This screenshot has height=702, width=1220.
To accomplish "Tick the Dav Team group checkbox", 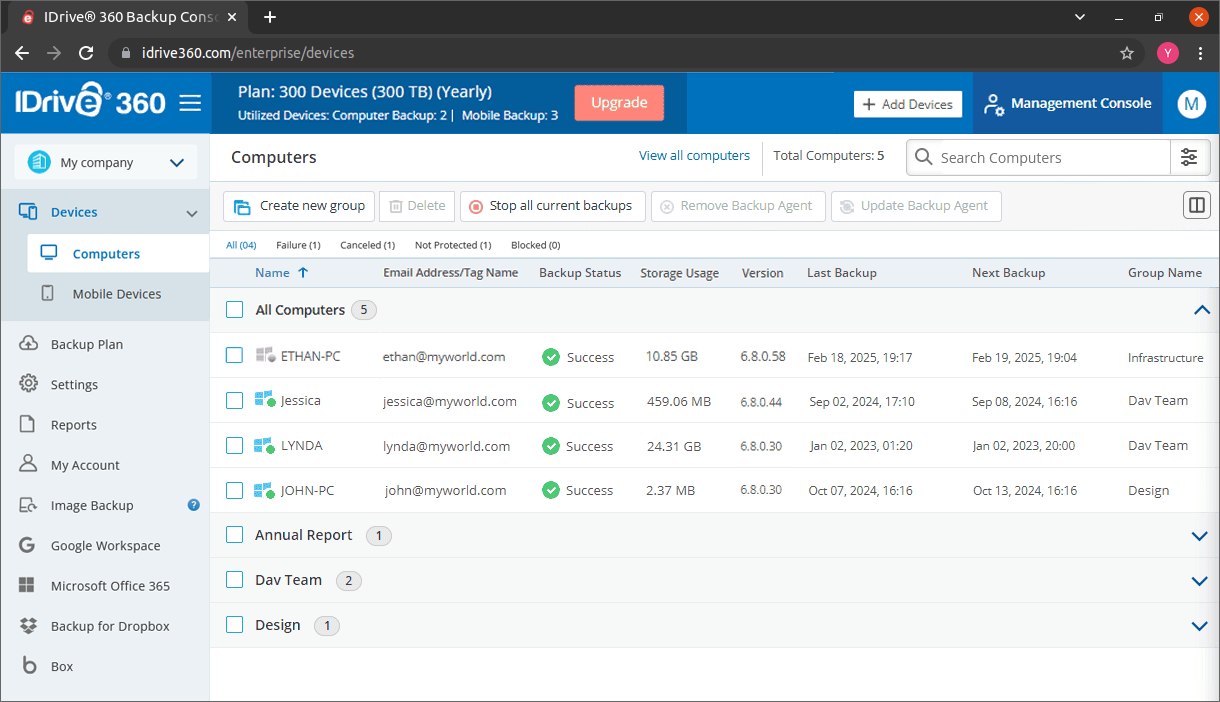I will 234,580.
